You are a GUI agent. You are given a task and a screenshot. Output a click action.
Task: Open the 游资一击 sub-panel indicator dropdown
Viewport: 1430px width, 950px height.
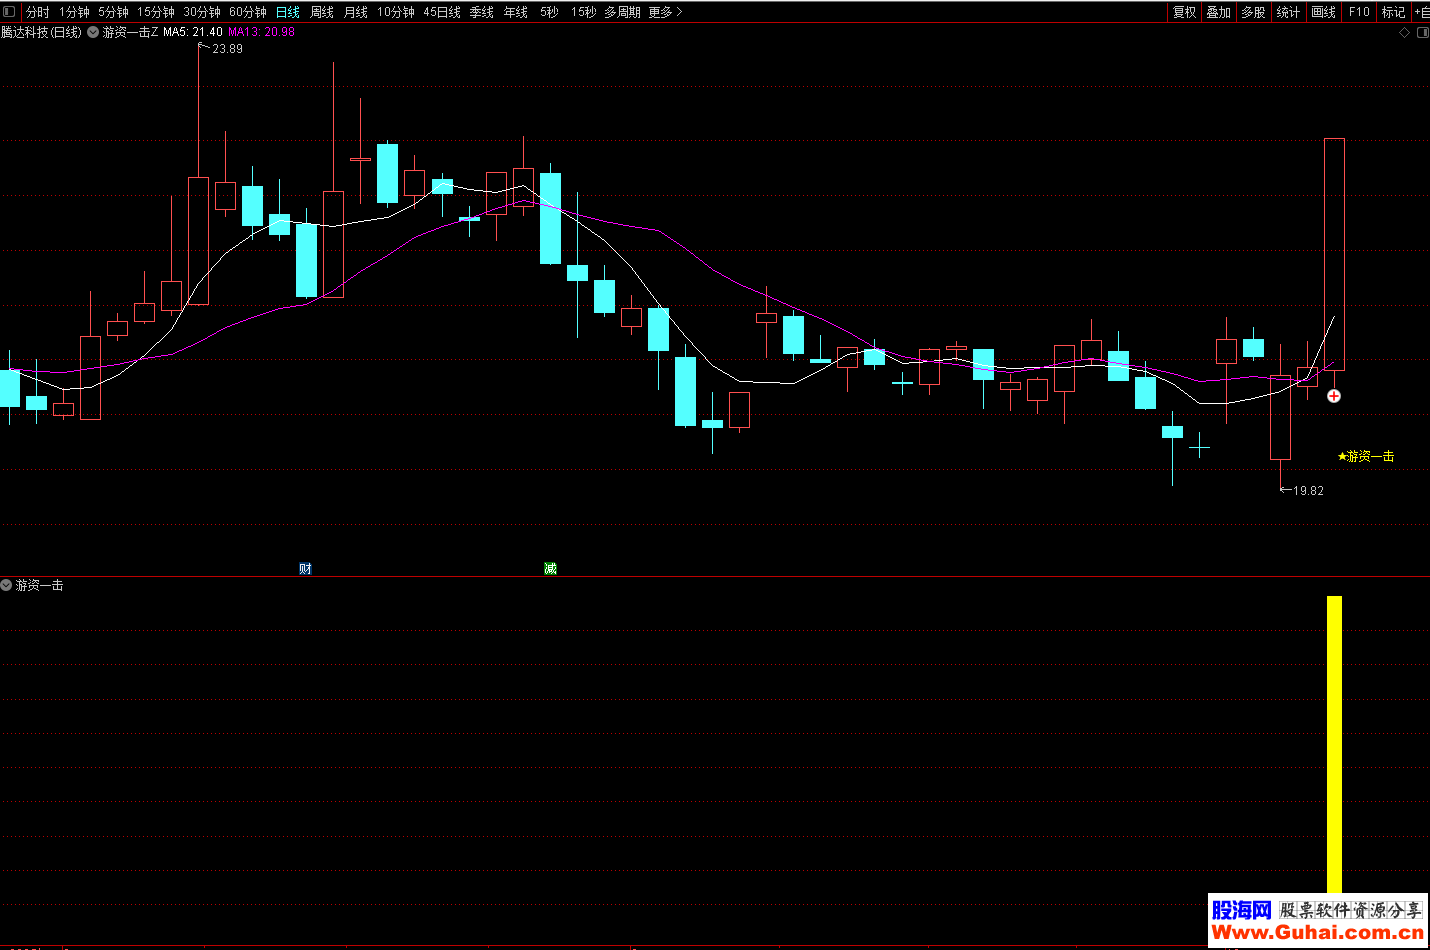(7, 585)
